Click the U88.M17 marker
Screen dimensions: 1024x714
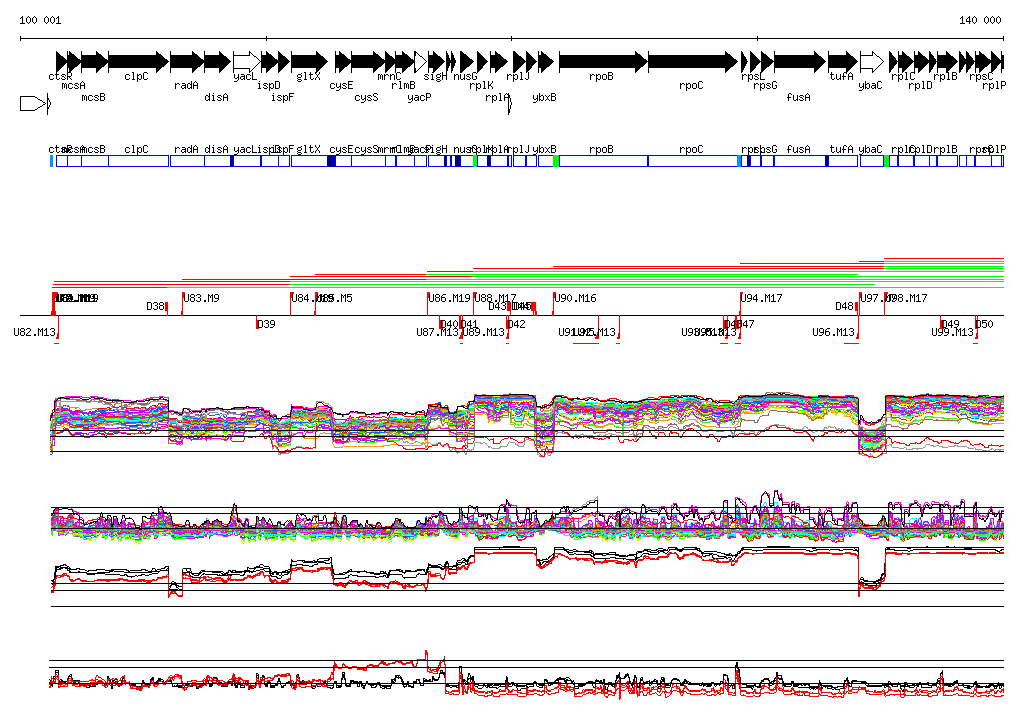tap(495, 298)
